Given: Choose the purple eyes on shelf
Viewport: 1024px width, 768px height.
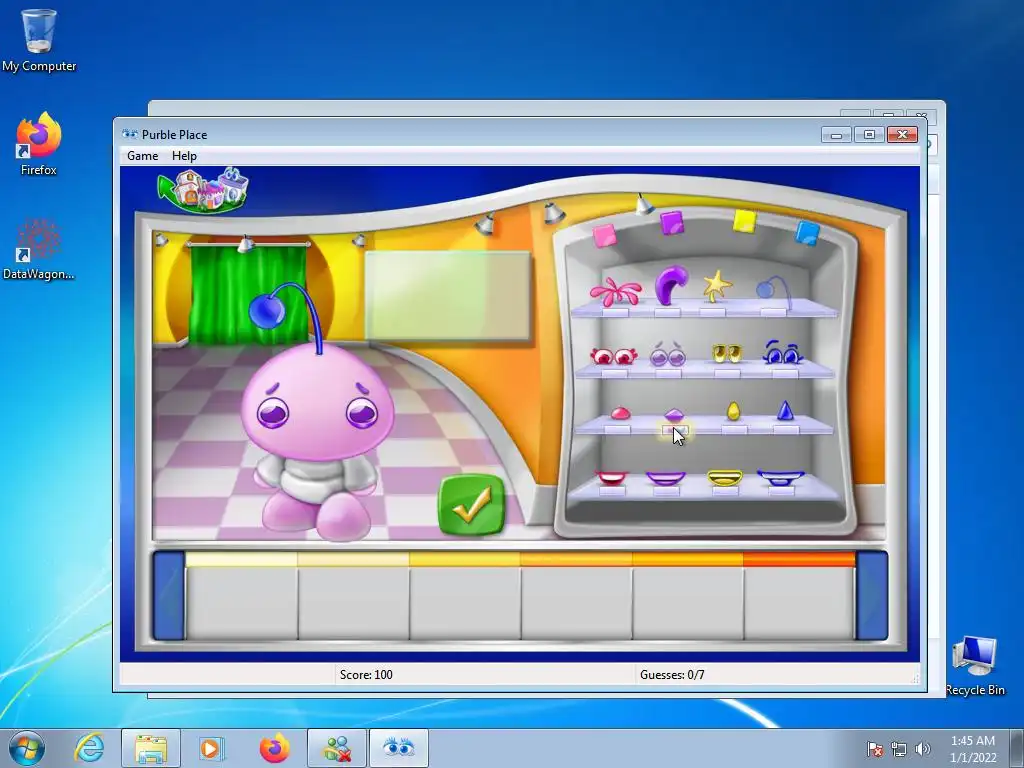Looking at the screenshot, I should pyautogui.click(x=667, y=355).
